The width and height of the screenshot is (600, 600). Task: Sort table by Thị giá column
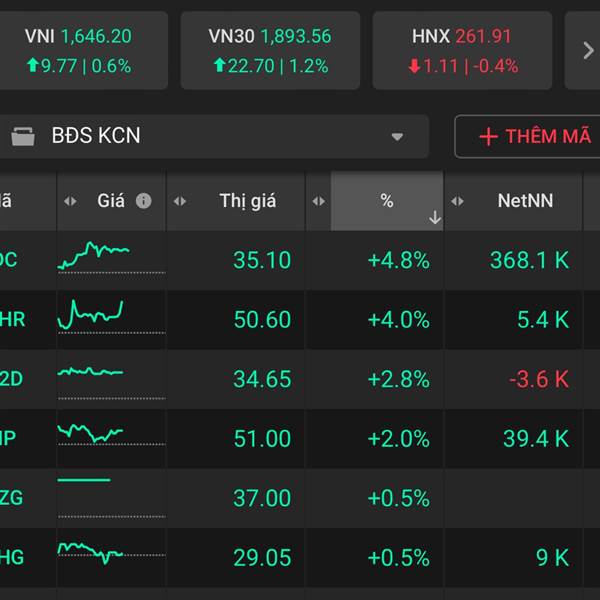click(247, 201)
